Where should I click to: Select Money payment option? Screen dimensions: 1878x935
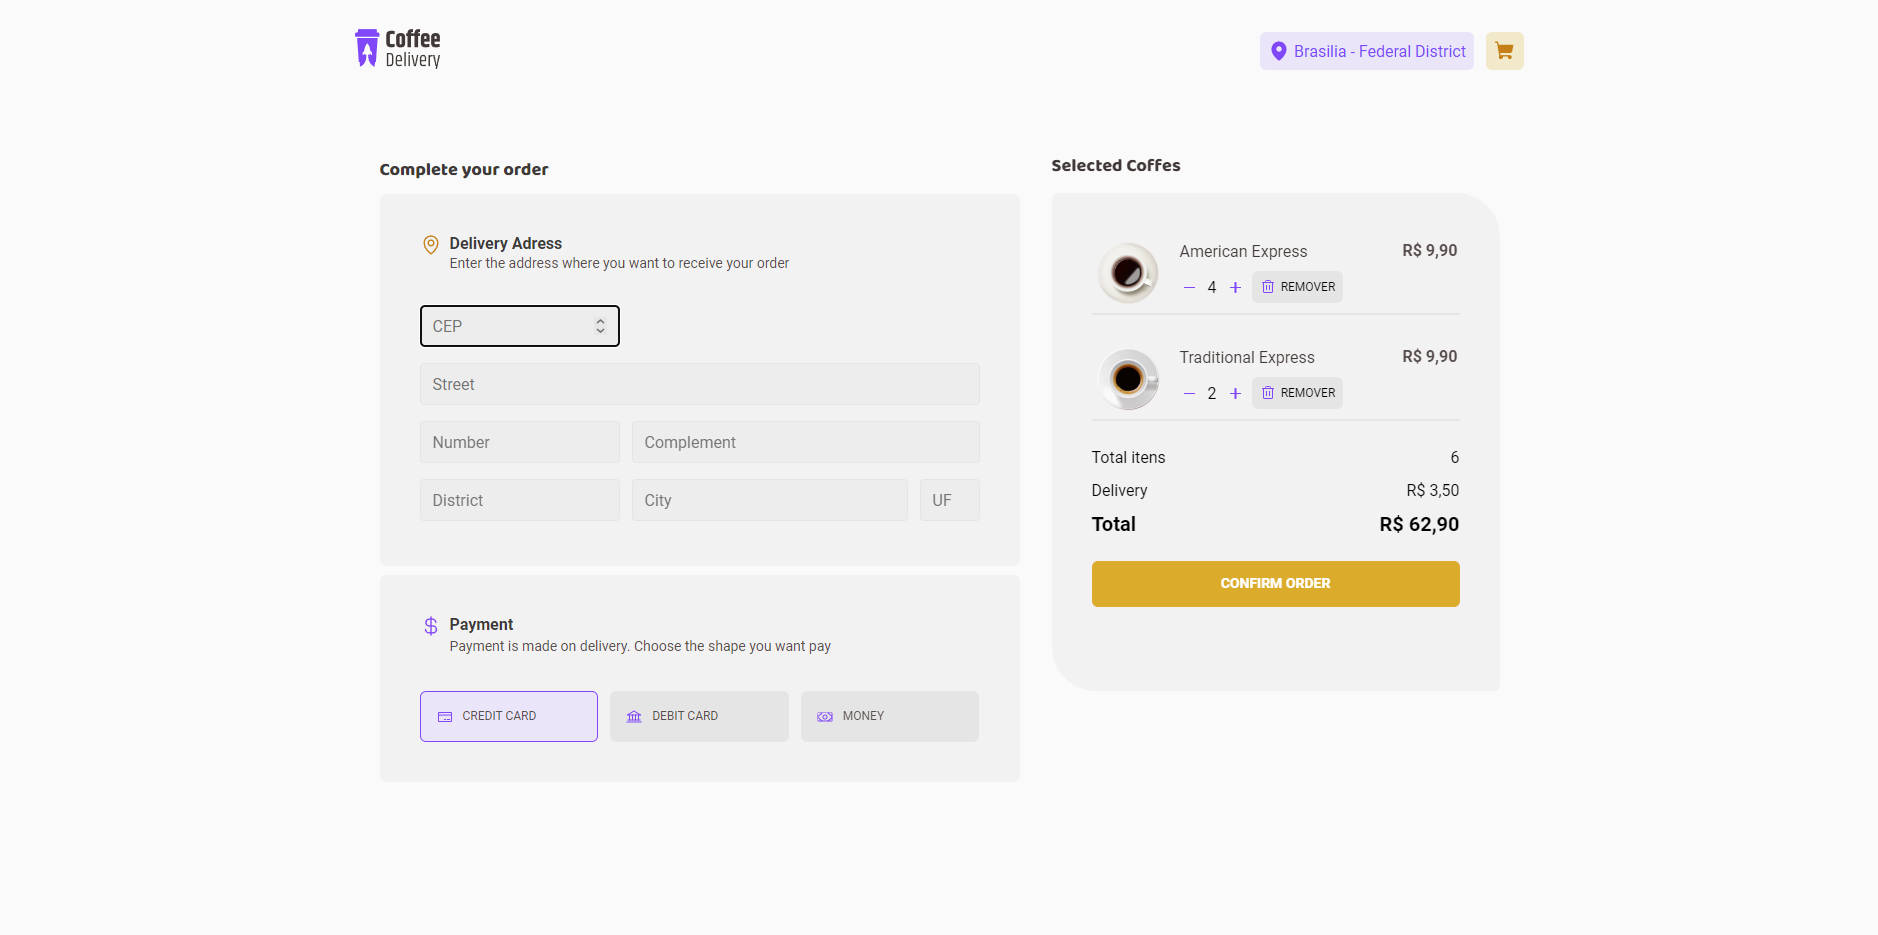[x=890, y=716]
